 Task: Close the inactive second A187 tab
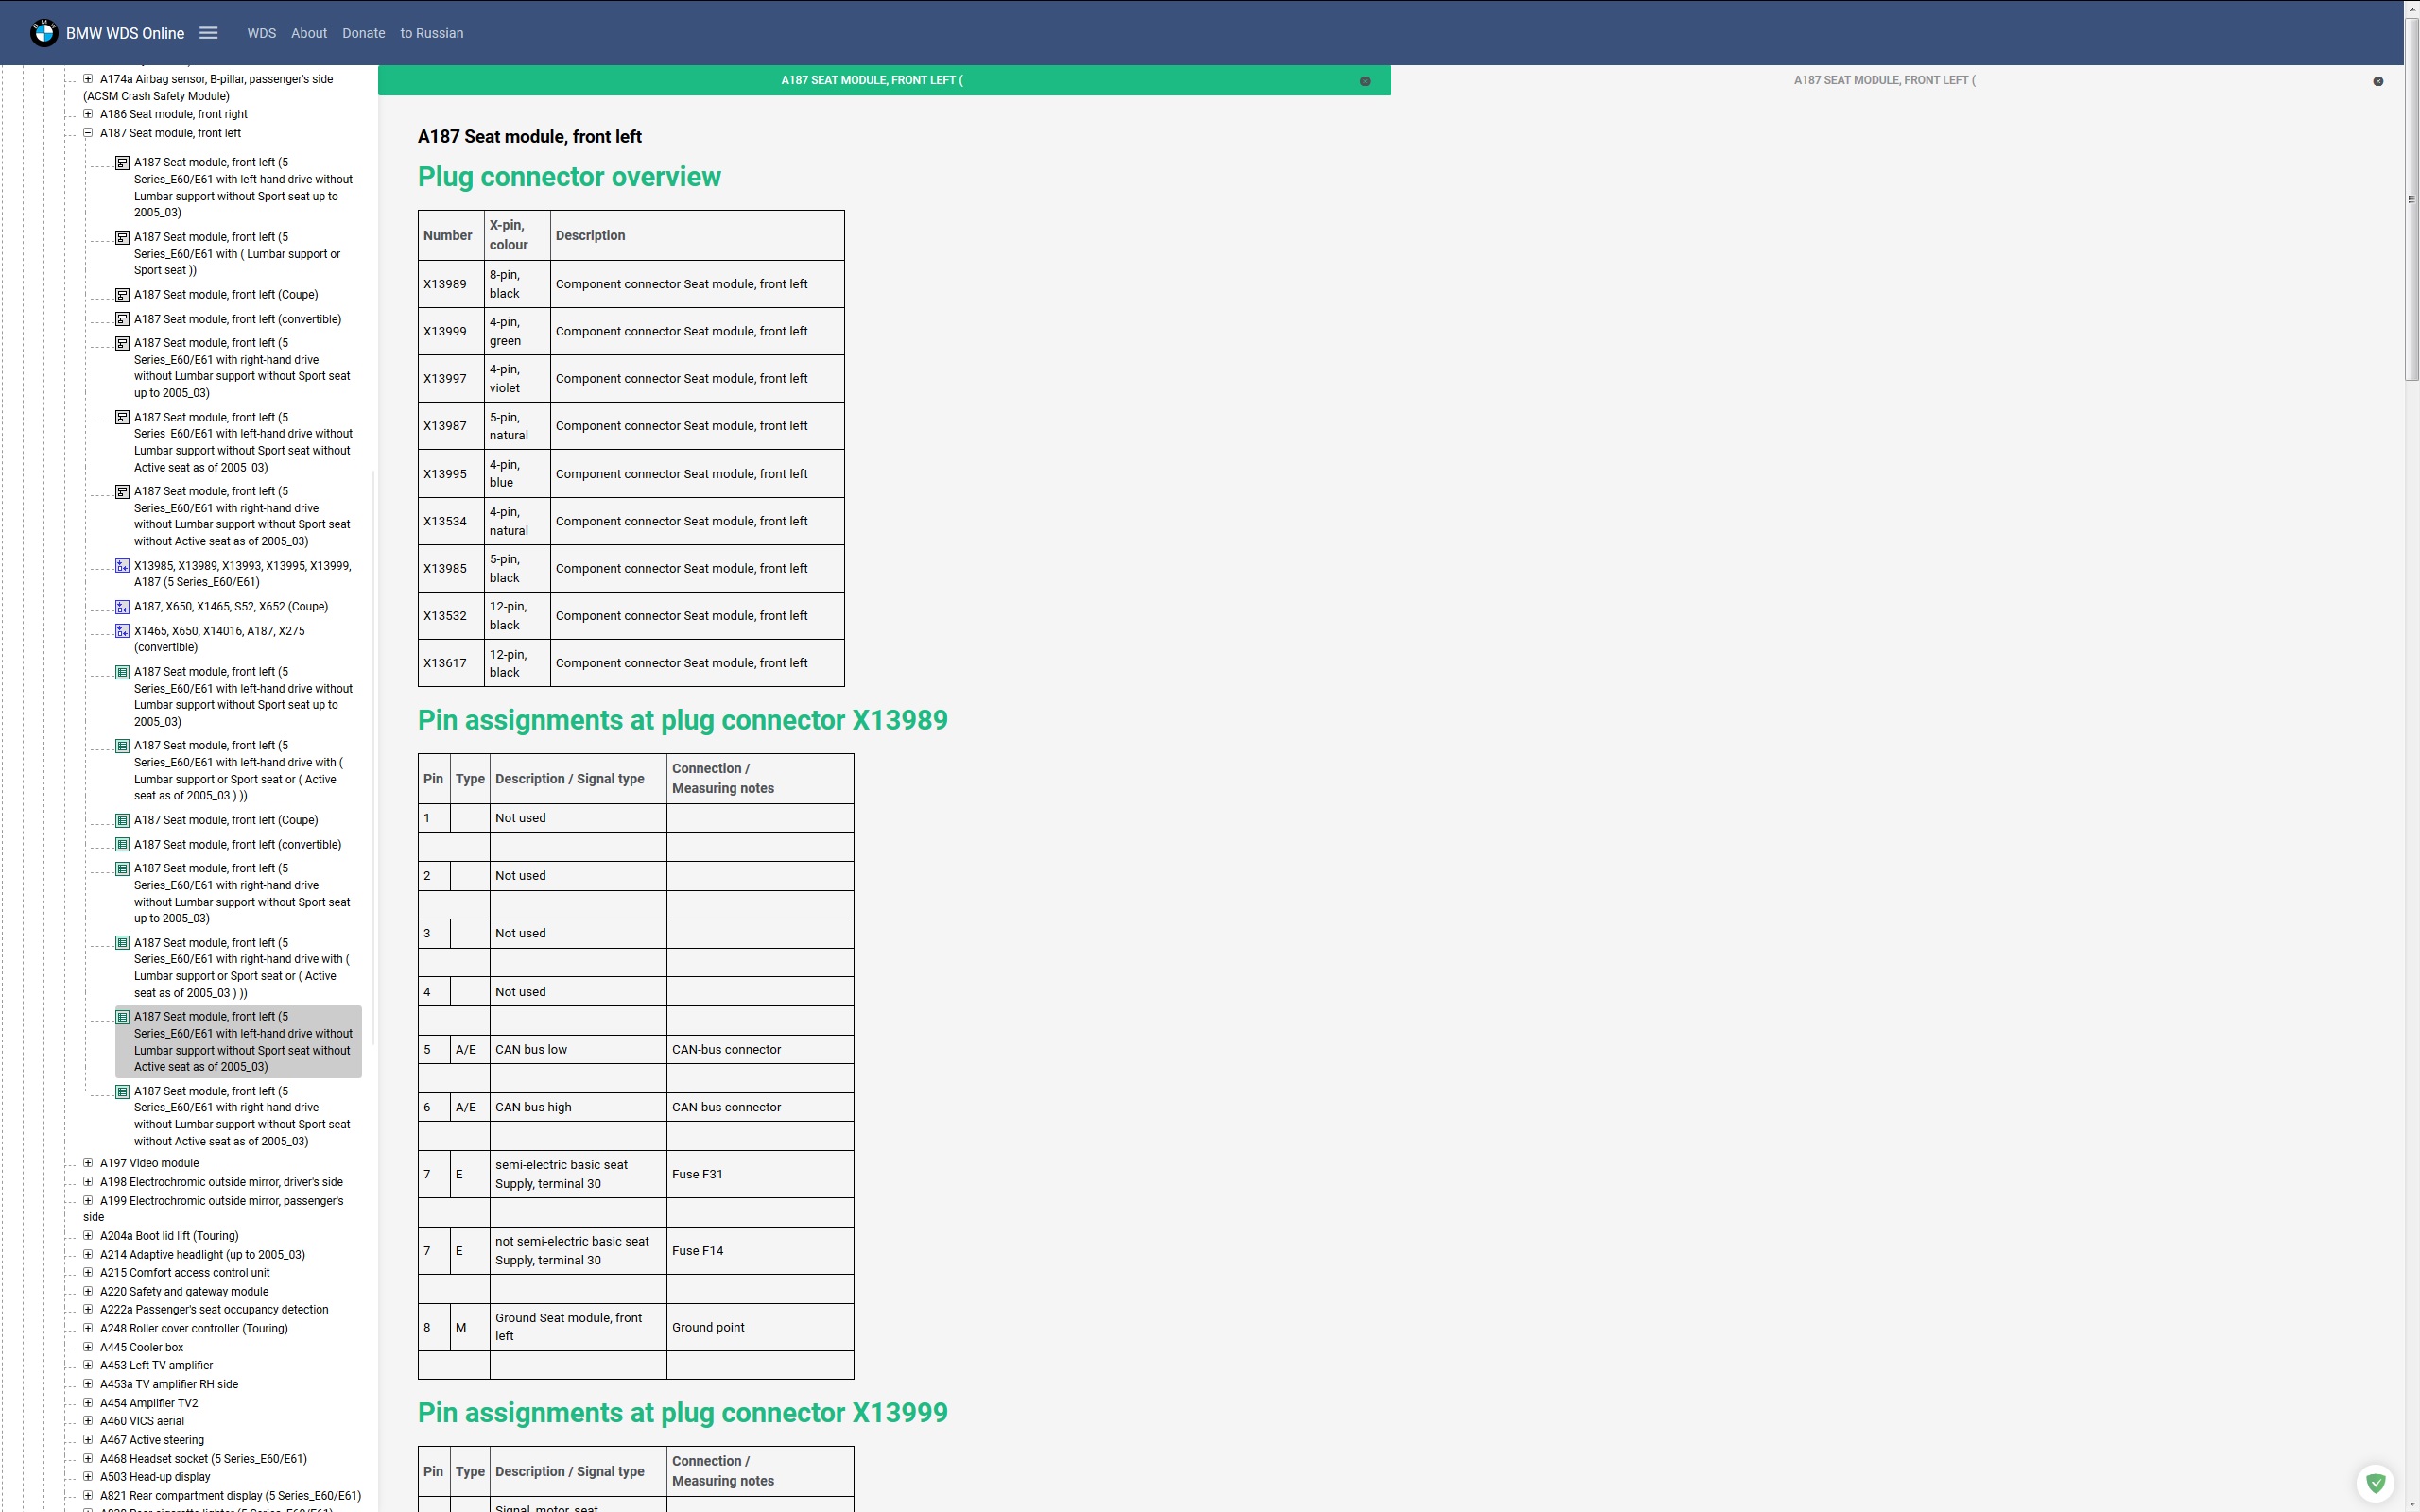pyautogui.click(x=2378, y=81)
